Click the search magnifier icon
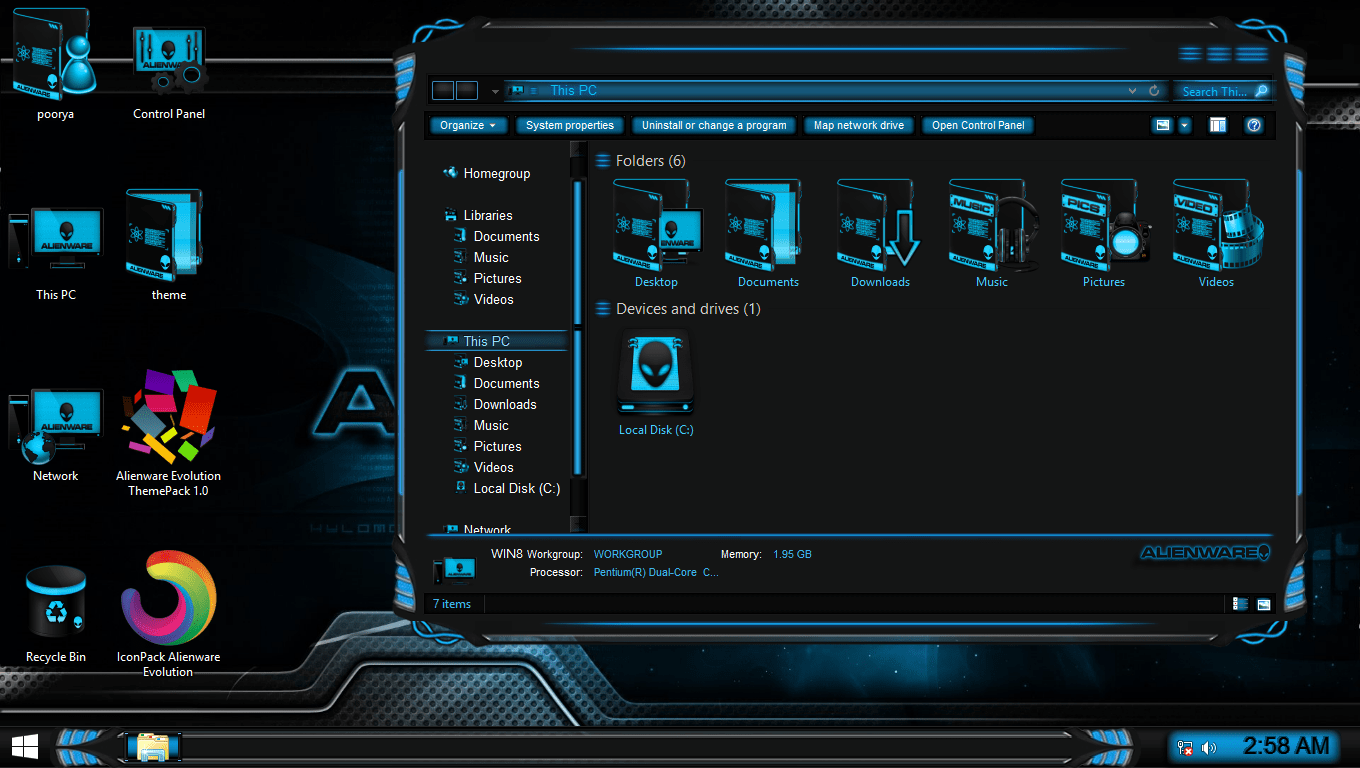This screenshot has width=1360, height=768. pos(1261,90)
